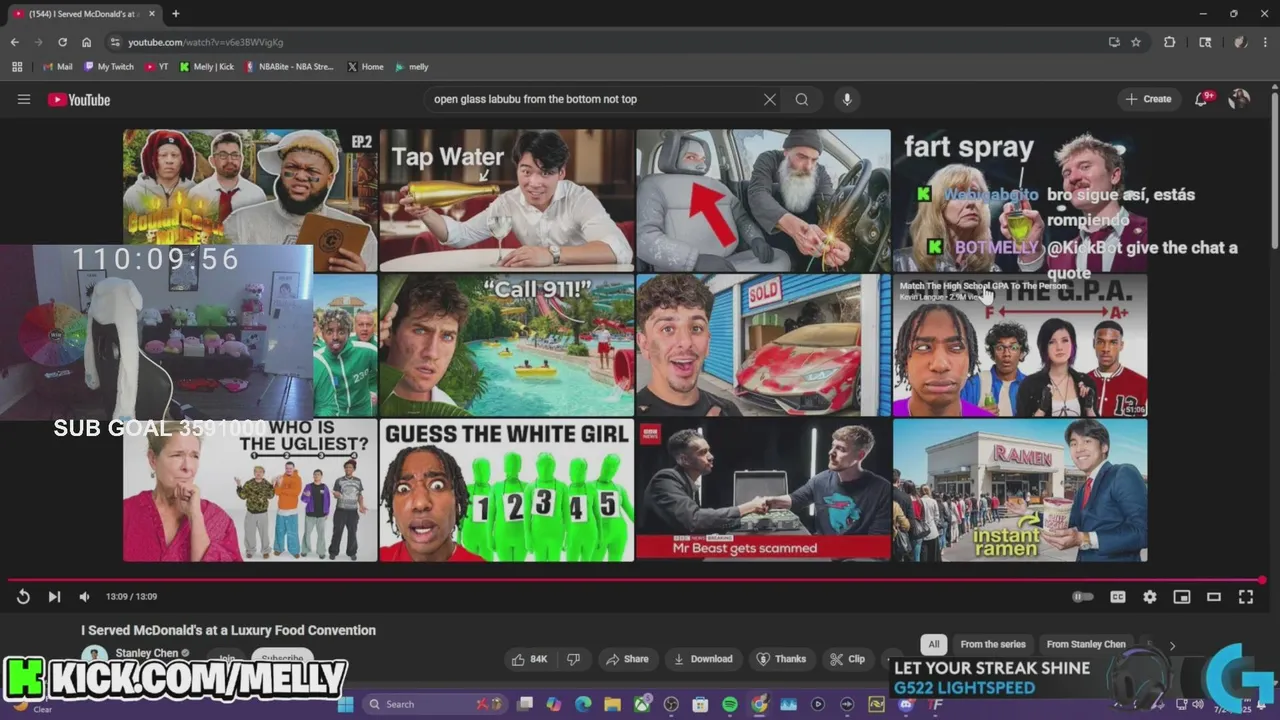Open the SOLD Lamborghini suggested video
Screen dimensions: 1280x720
[763, 345]
